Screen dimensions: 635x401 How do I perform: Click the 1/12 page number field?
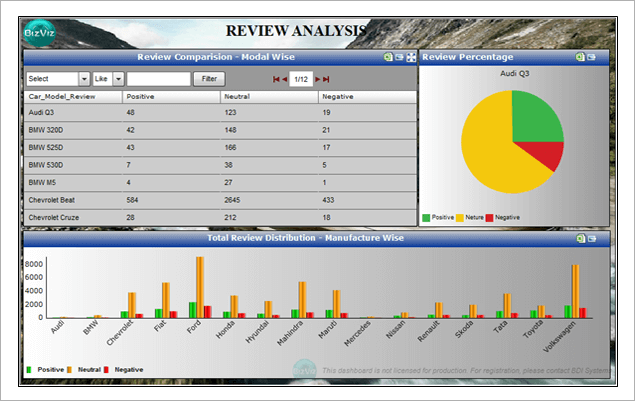[301, 79]
